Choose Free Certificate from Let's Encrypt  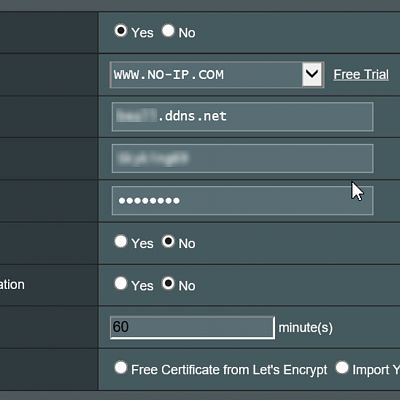121,368
